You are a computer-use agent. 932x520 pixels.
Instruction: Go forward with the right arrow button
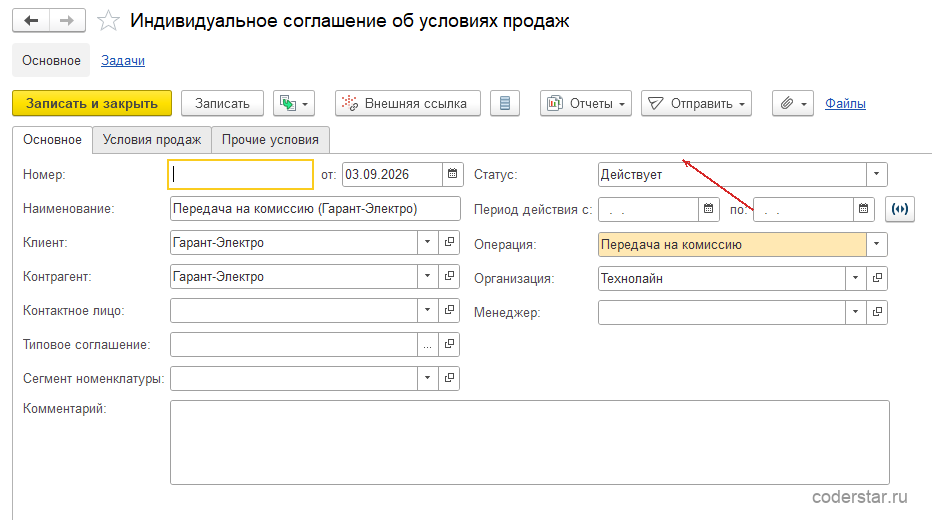point(67,21)
